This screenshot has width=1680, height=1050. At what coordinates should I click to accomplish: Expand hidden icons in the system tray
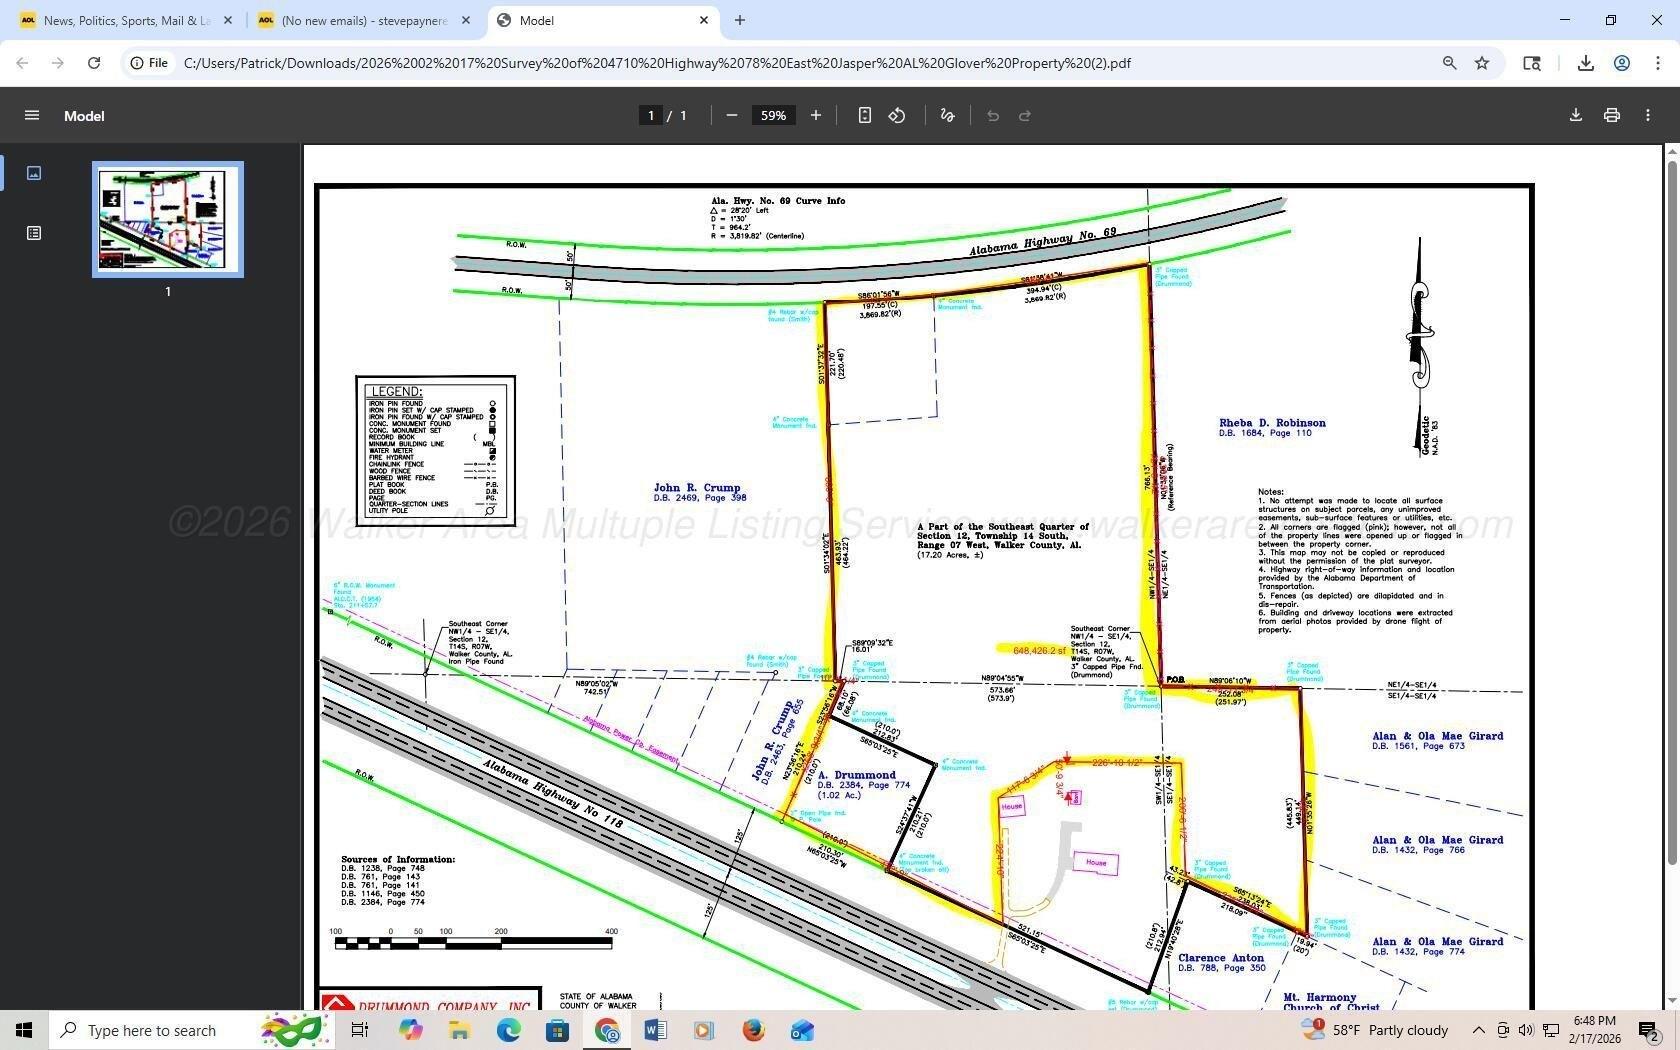click(1478, 1030)
